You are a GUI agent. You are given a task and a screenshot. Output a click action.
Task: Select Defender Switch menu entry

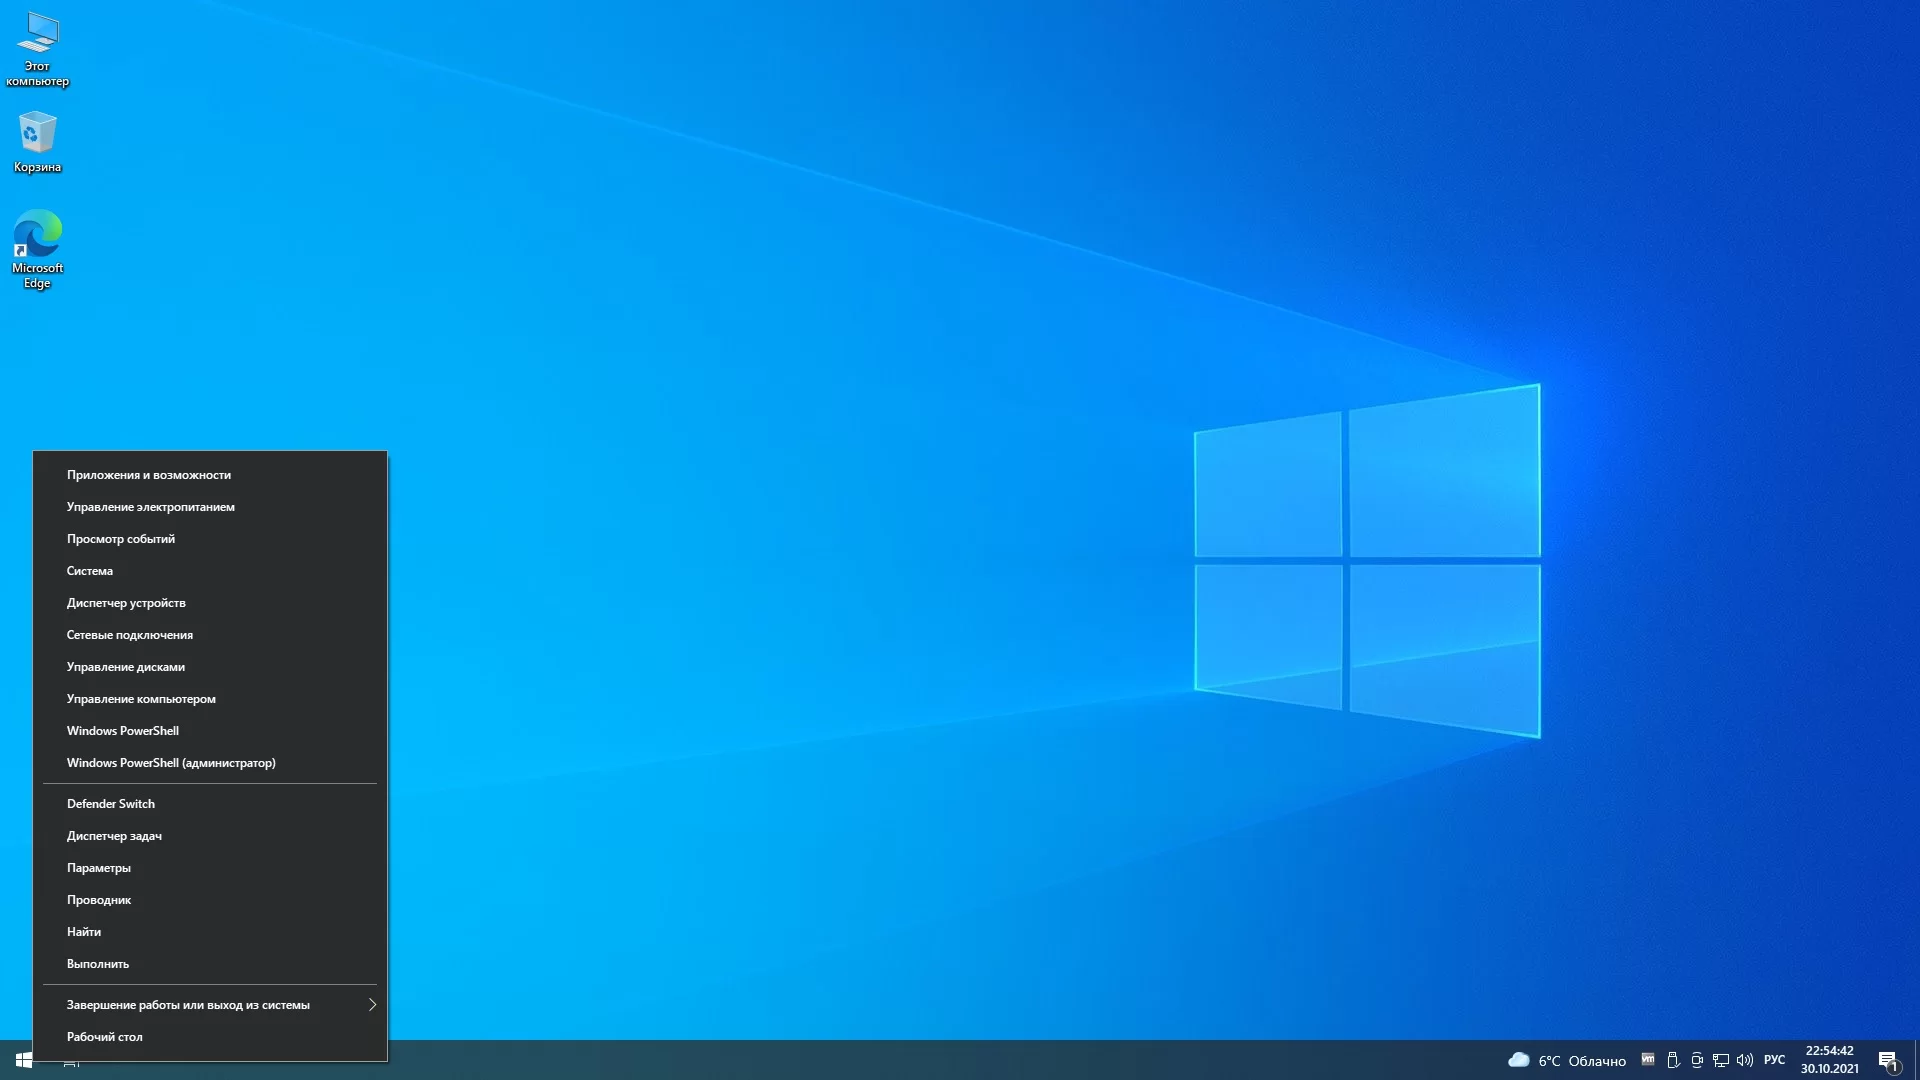[111, 804]
